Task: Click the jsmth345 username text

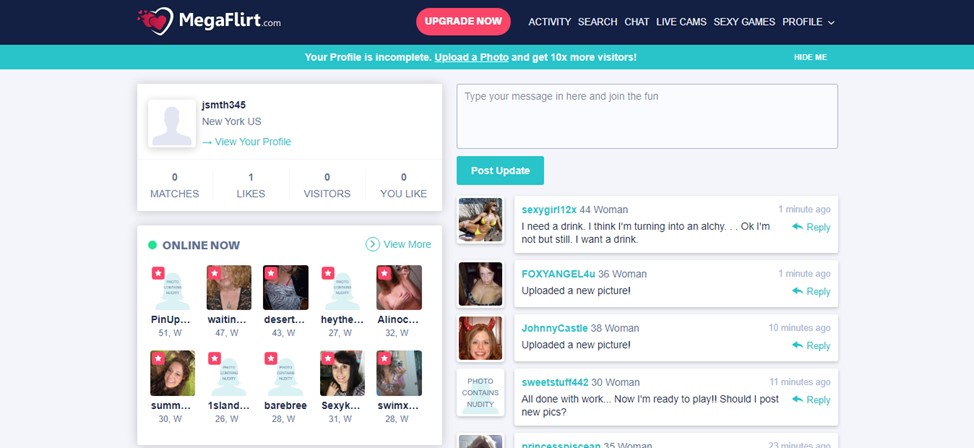Action: pos(224,105)
